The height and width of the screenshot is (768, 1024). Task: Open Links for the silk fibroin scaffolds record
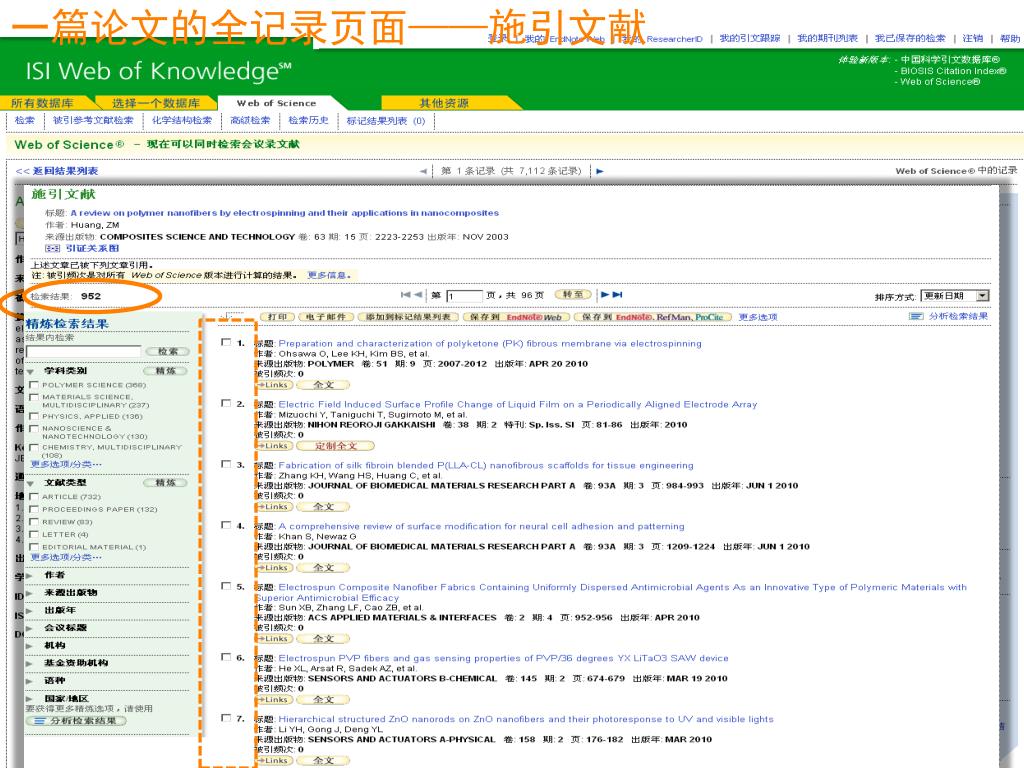(x=273, y=507)
